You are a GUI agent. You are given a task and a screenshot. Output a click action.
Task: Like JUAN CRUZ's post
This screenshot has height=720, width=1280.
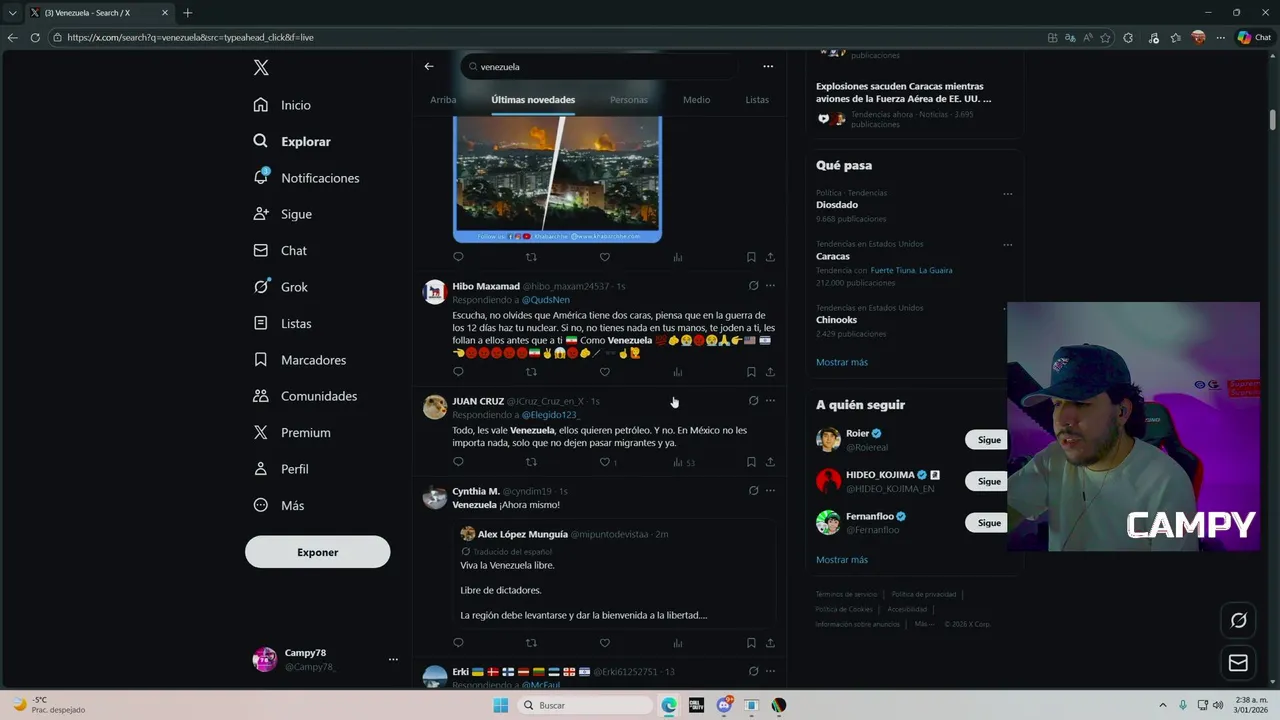pos(604,462)
